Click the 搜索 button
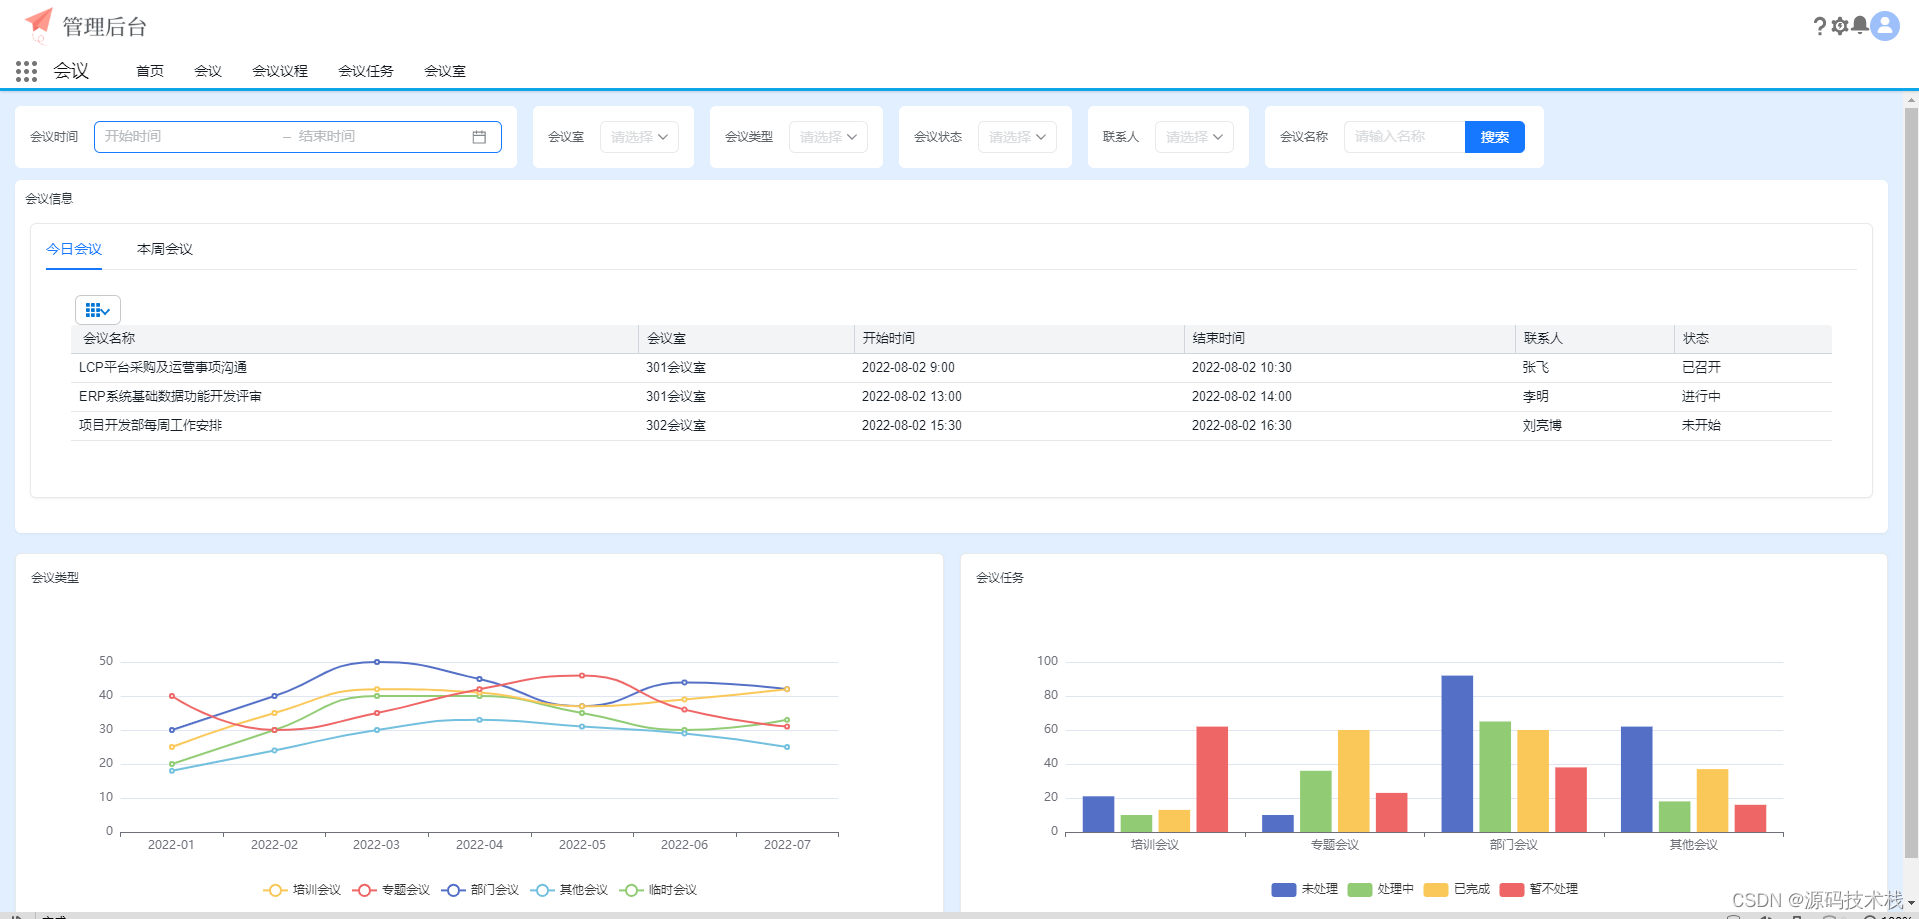This screenshot has height=919, width=1919. coord(1494,137)
